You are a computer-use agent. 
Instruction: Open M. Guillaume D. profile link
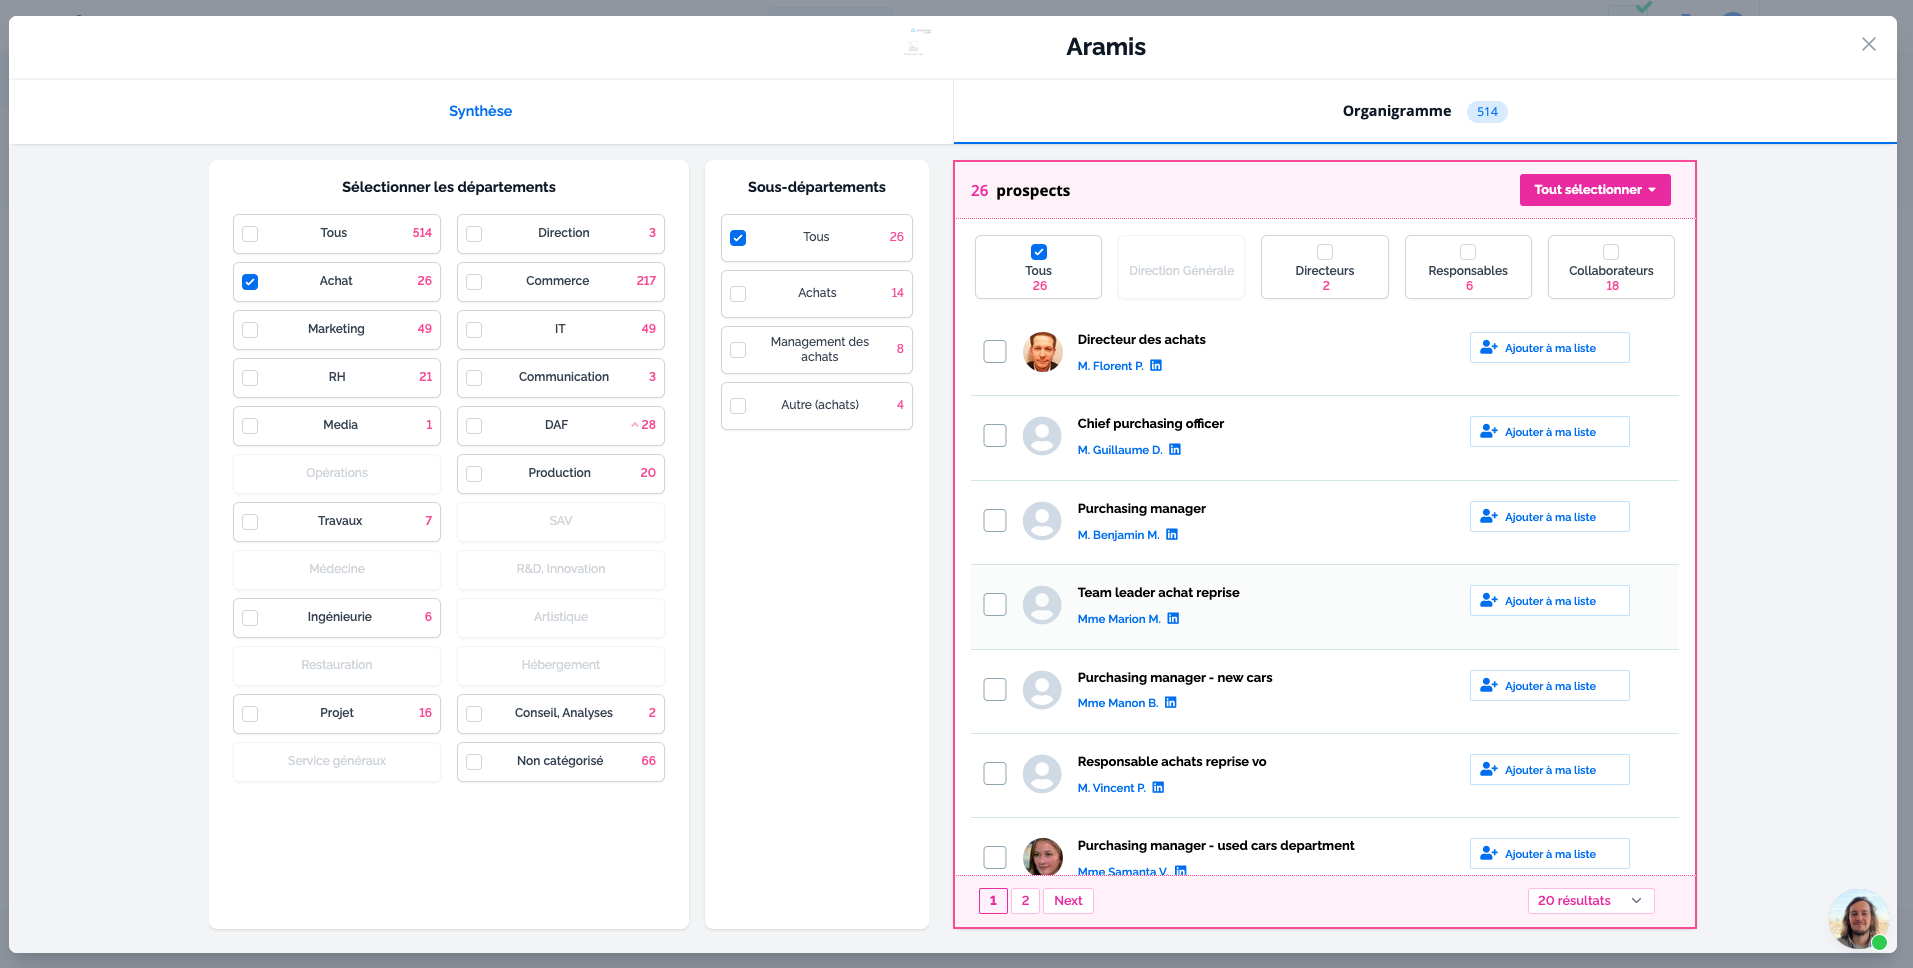1120,450
